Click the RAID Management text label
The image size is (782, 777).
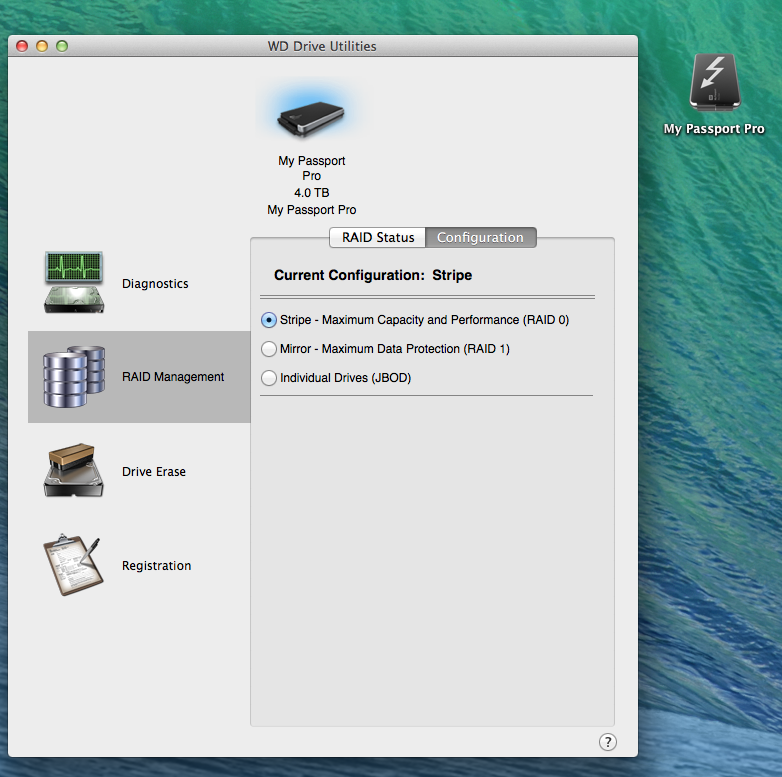173,377
